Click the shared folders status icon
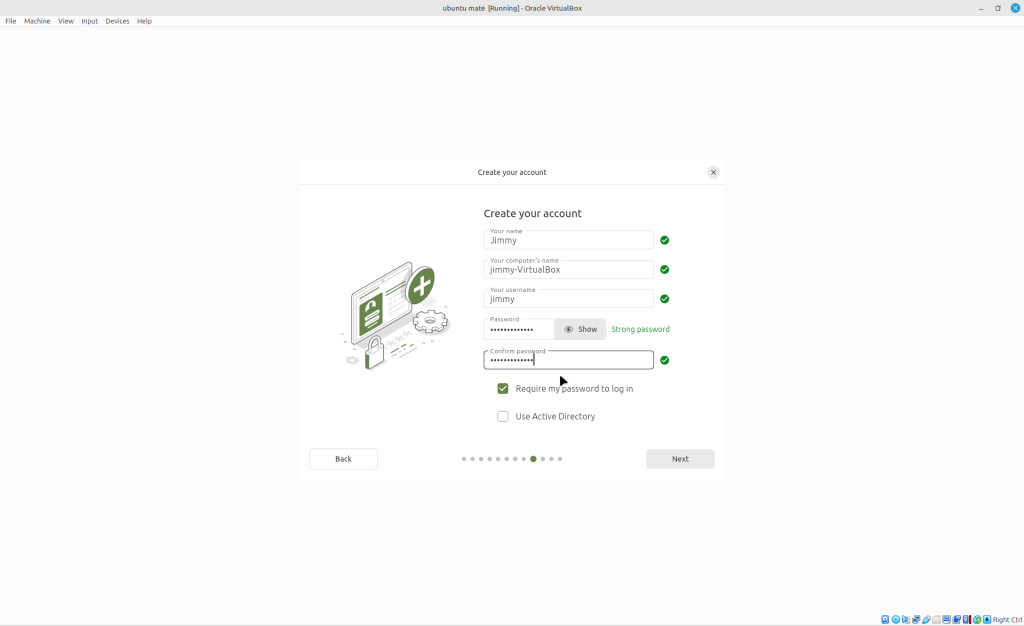This screenshot has width=1024, height=626. (x=936, y=619)
